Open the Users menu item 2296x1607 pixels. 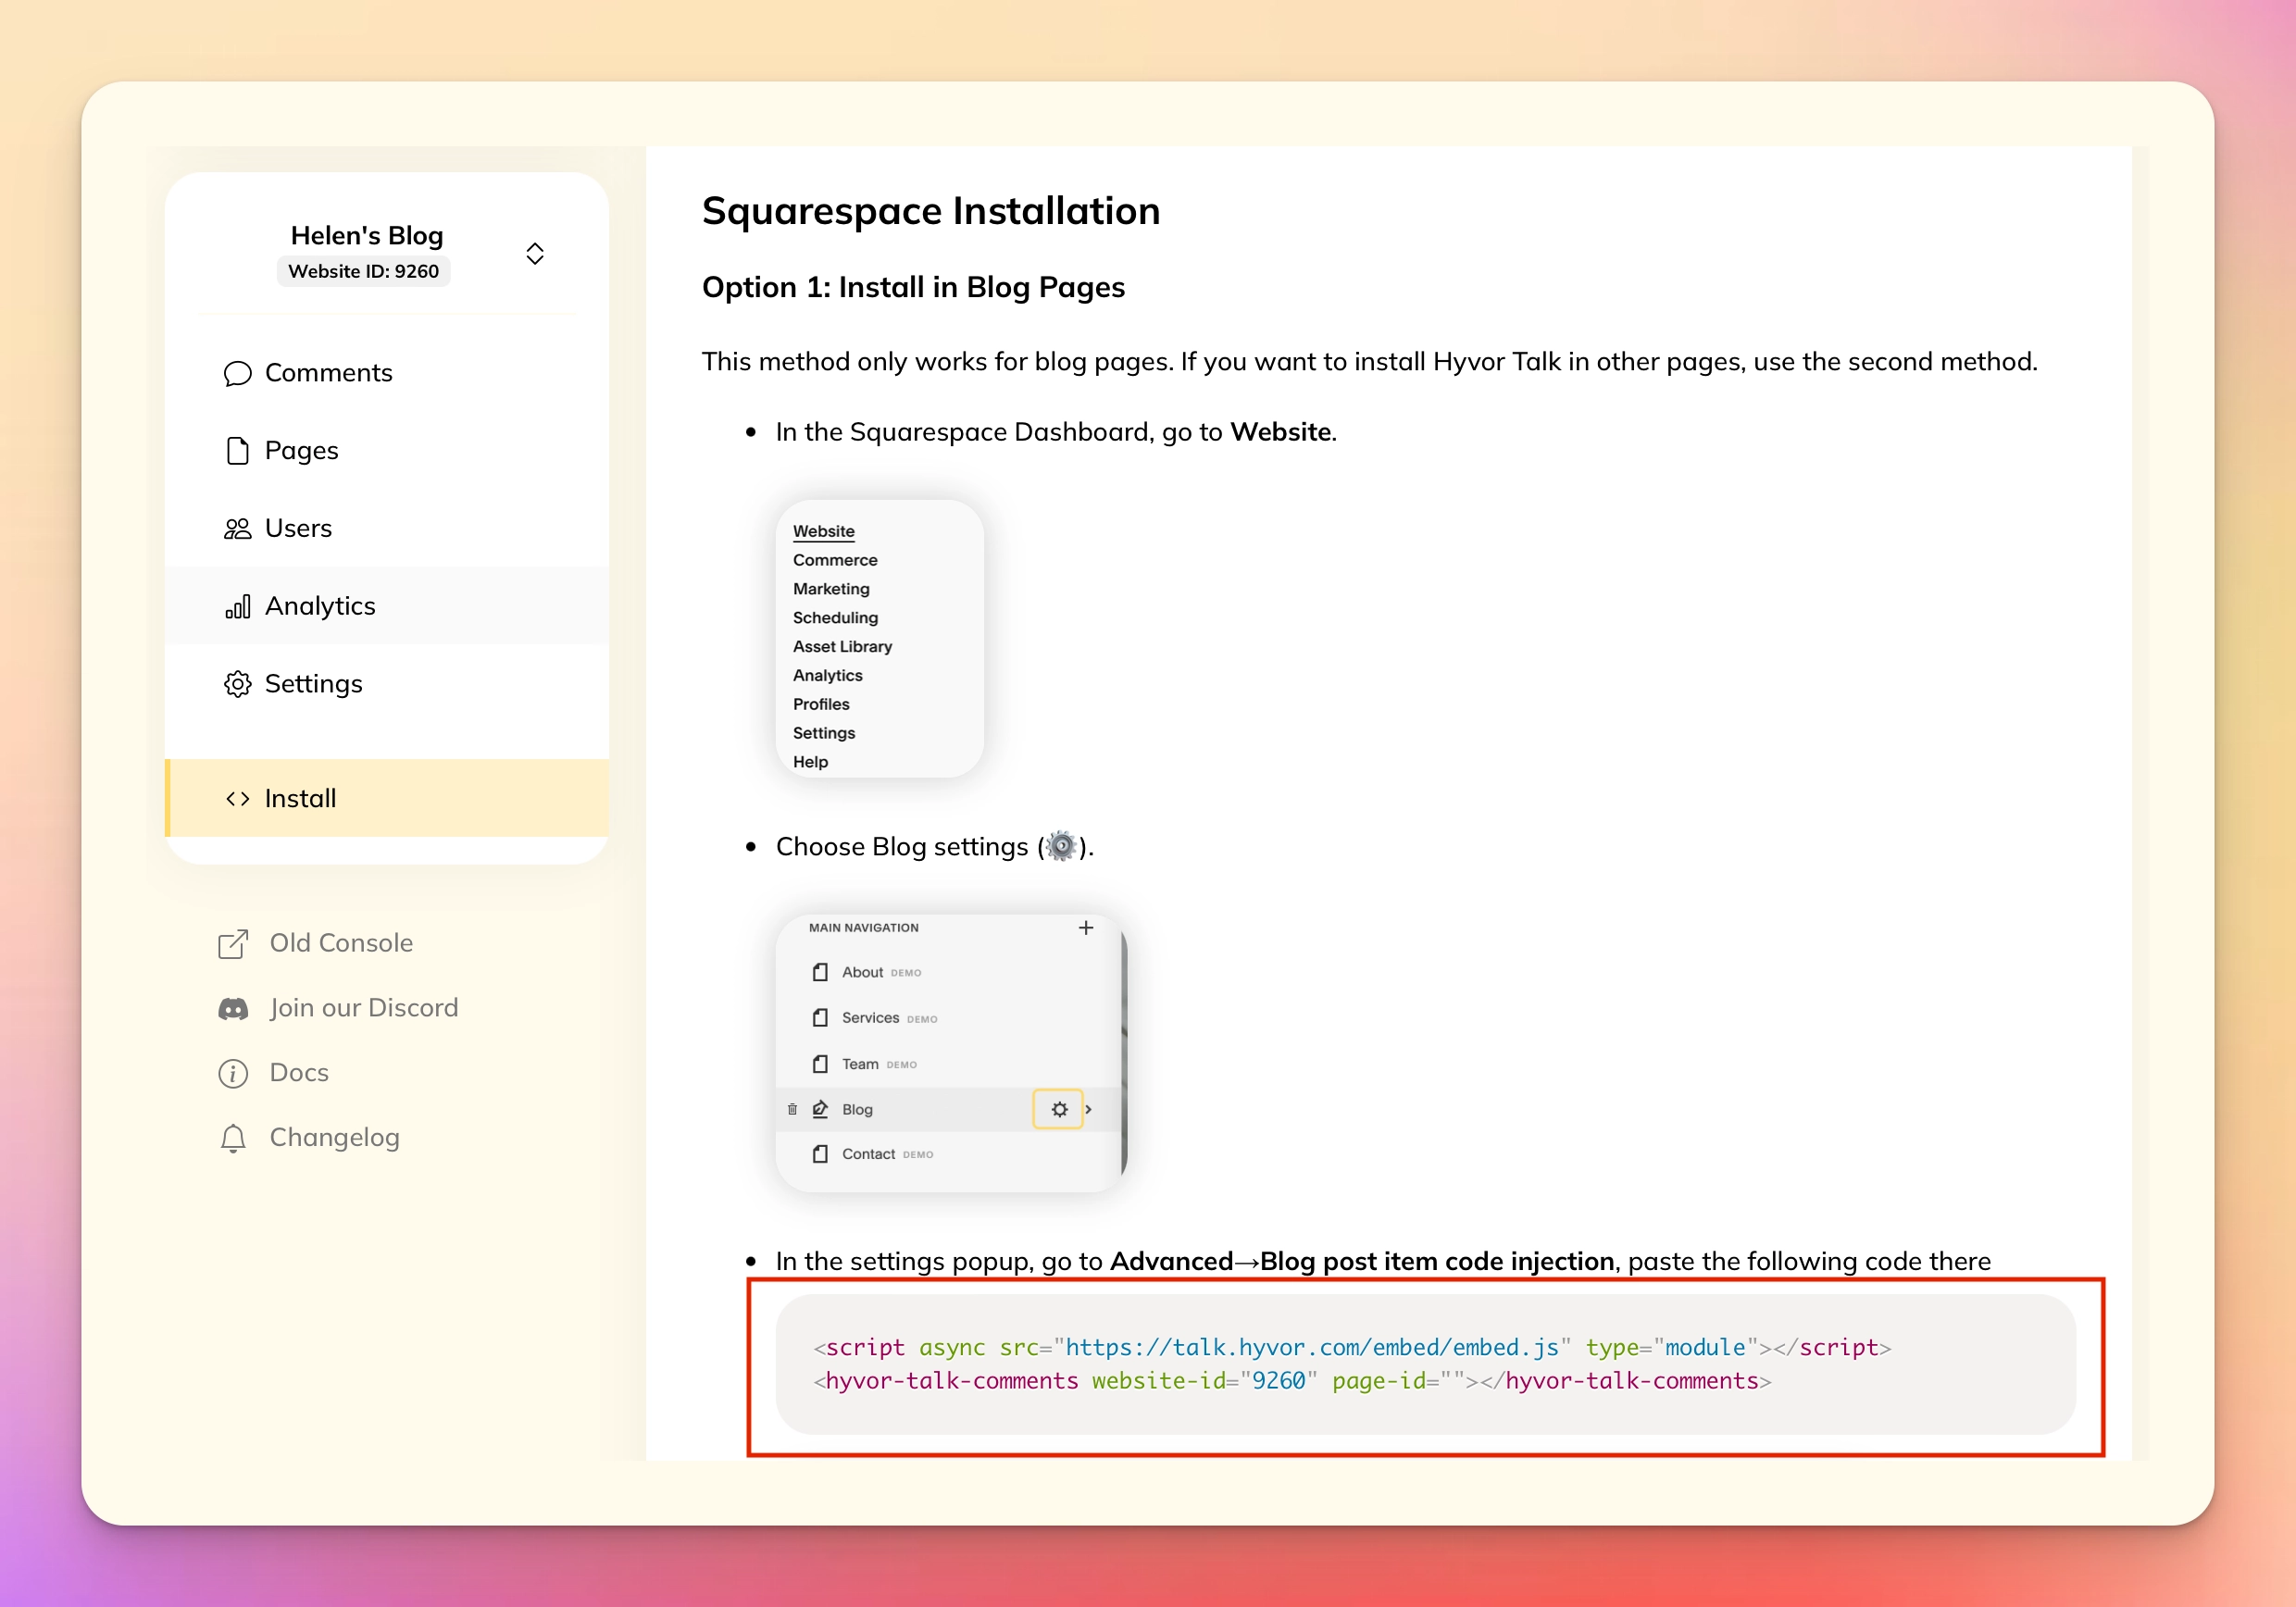387,528
